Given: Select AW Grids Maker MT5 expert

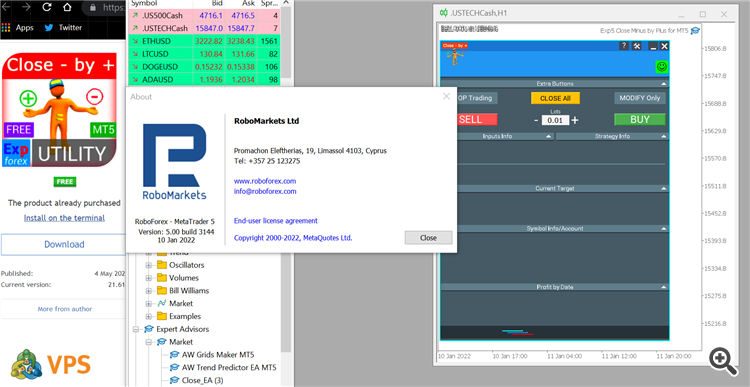Looking at the screenshot, I should [x=218, y=355].
